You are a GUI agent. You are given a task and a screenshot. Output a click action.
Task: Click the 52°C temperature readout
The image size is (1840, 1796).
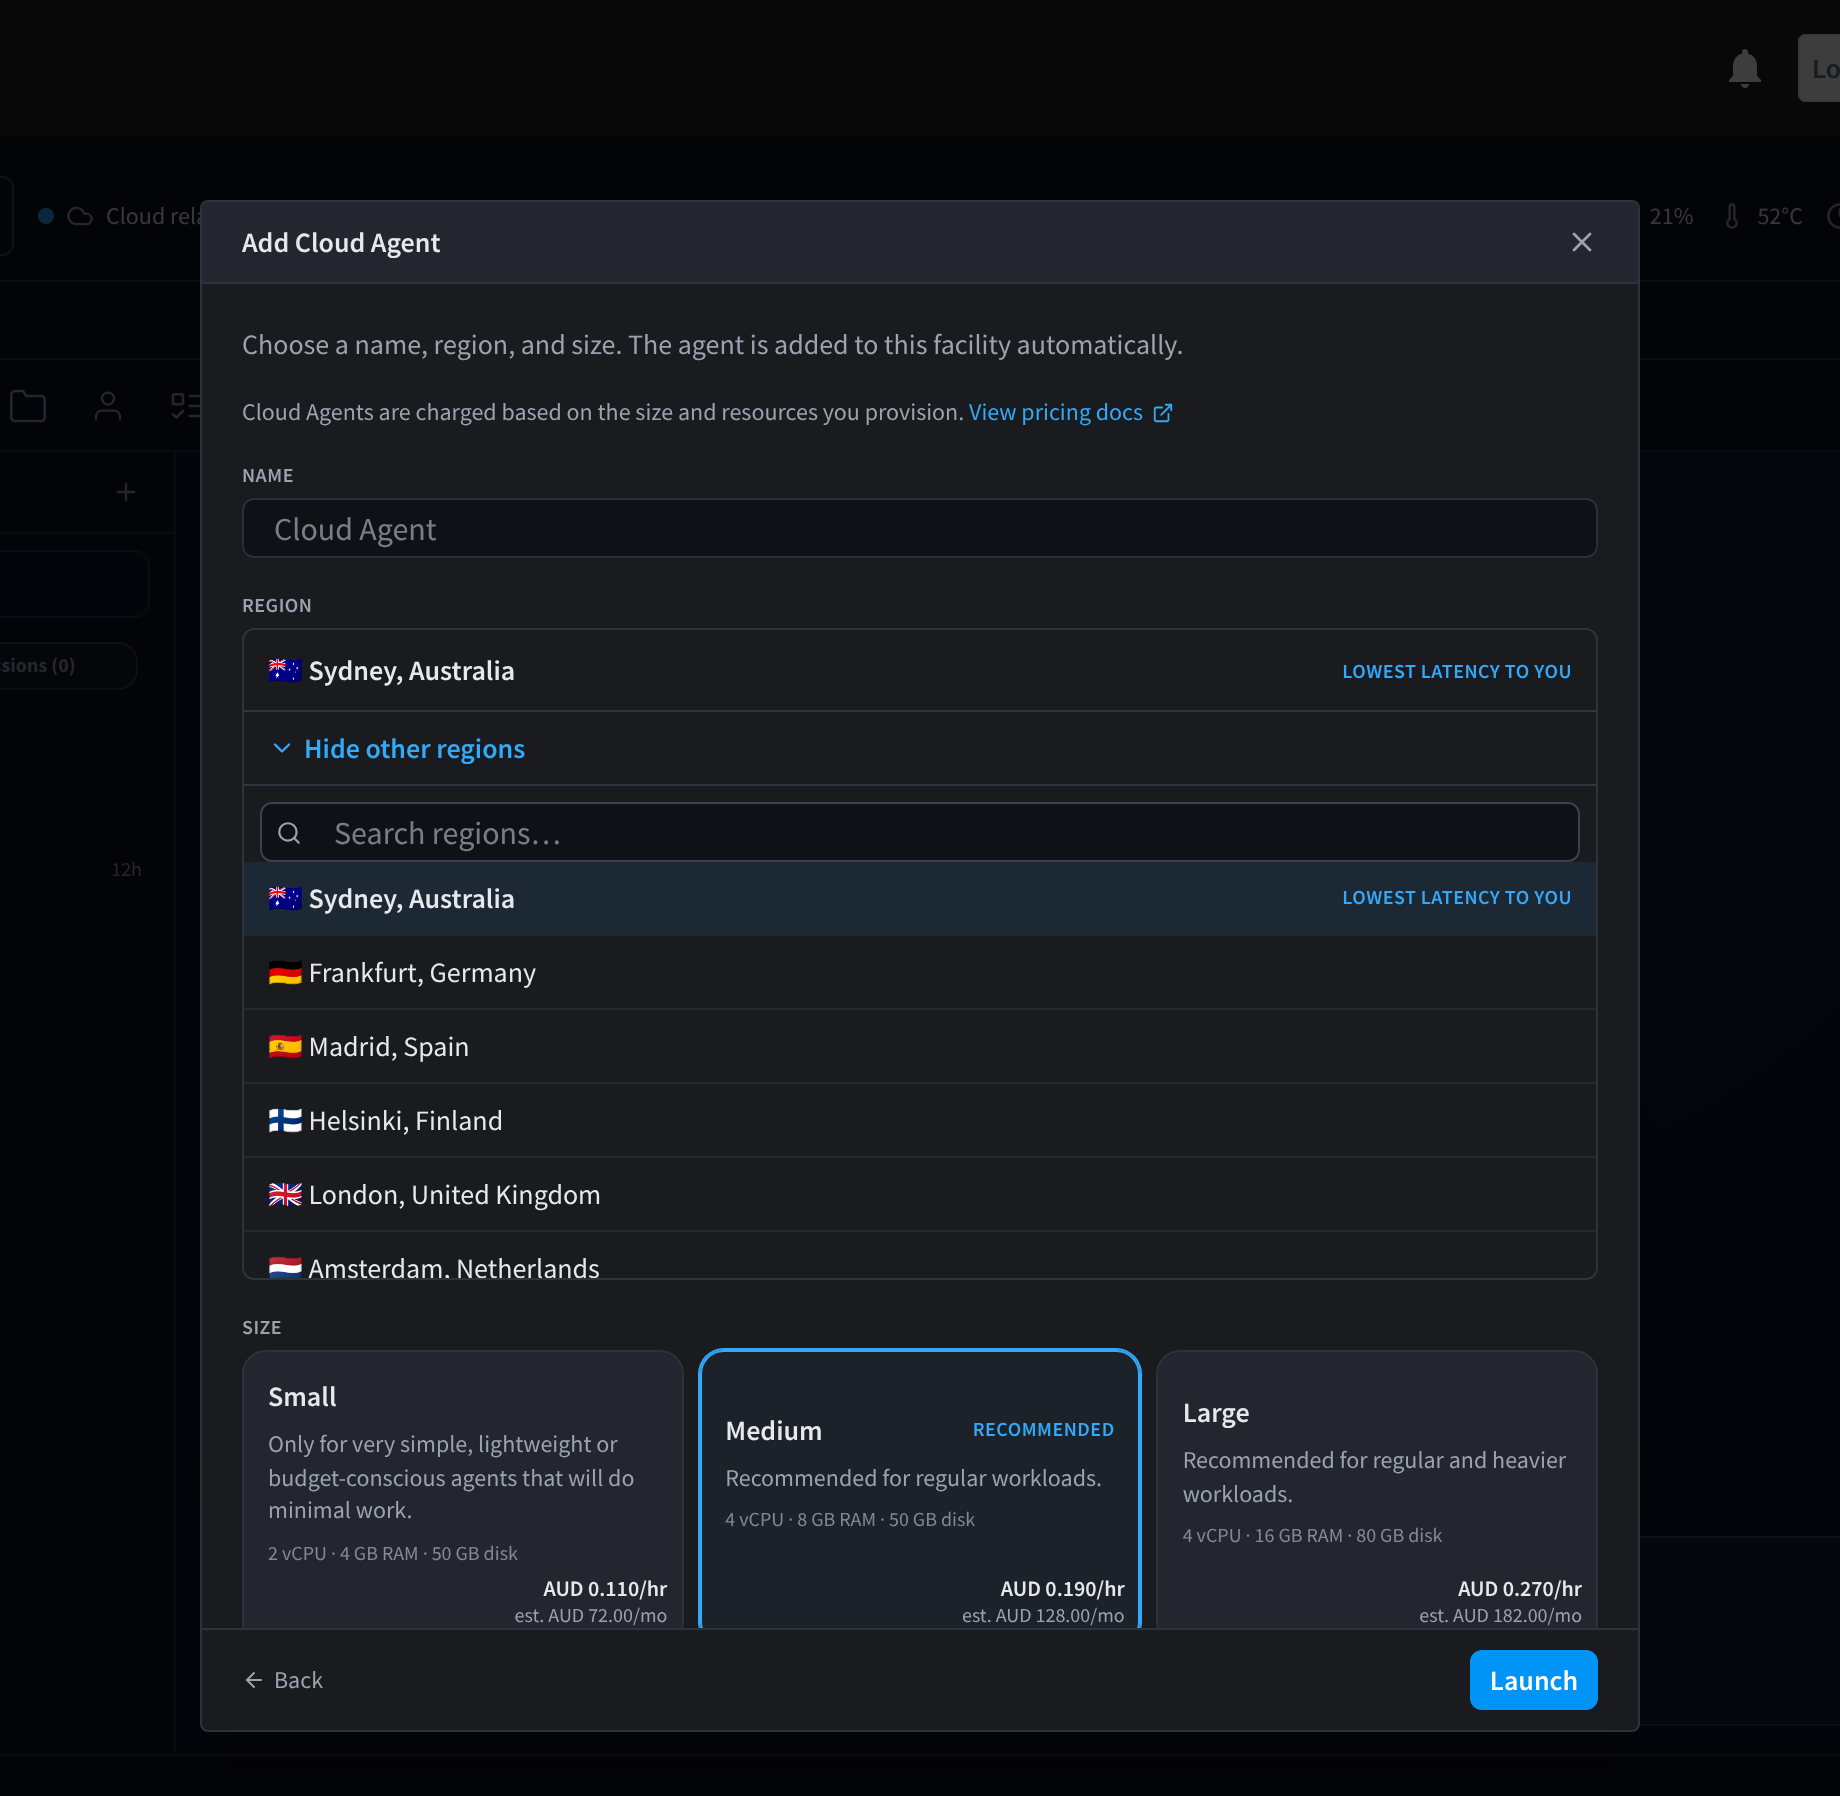point(1780,216)
